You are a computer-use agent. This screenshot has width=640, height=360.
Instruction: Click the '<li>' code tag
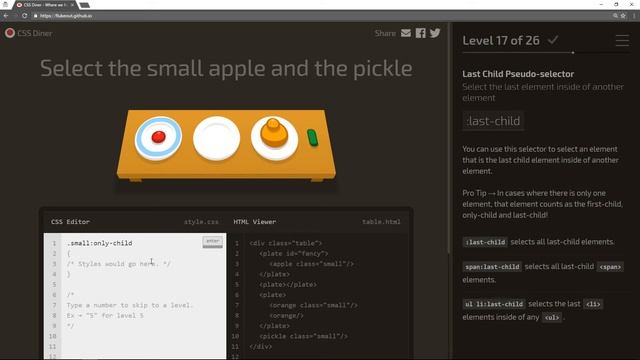(593, 304)
